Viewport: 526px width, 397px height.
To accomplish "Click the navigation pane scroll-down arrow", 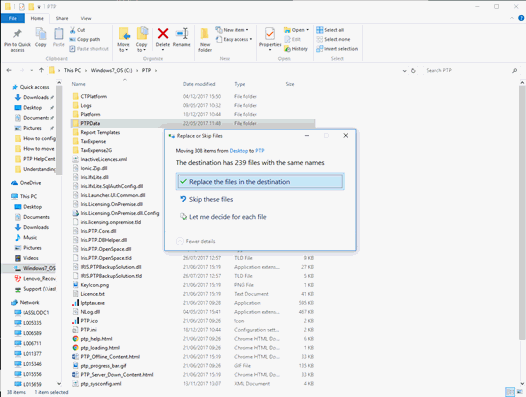I will point(59,384).
